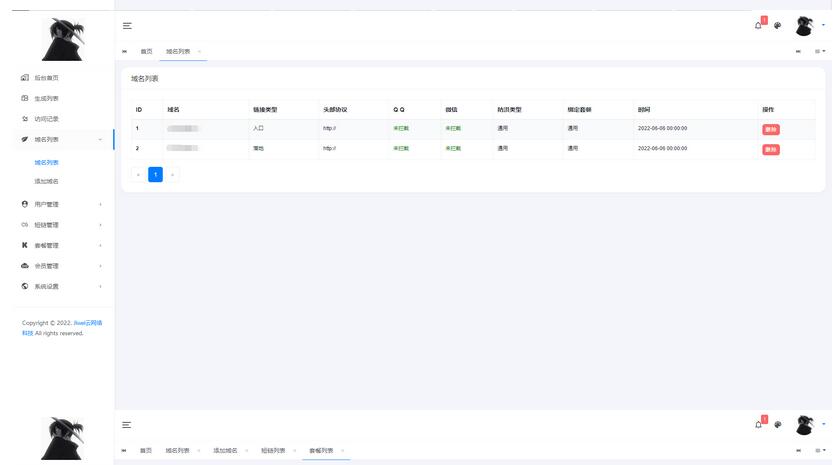Click the globe icon beside 系统设置

point(25,287)
